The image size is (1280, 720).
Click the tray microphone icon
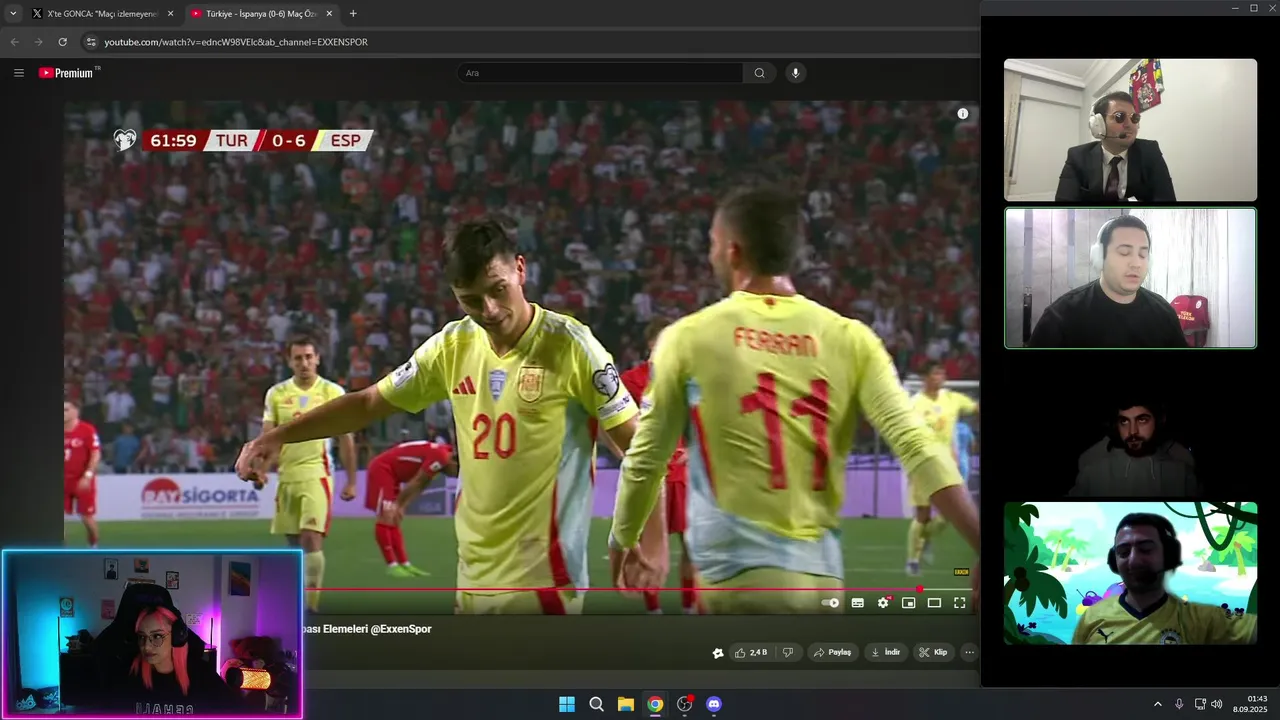[1179, 704]
